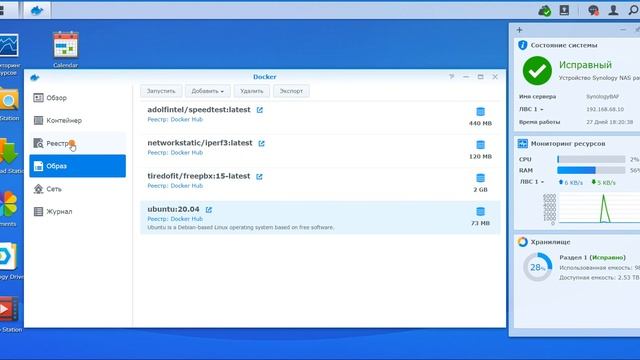Click the RAM usage bar
Image resolution: width=640 pixels, height=360 pixels.
[x=591, y=170]
